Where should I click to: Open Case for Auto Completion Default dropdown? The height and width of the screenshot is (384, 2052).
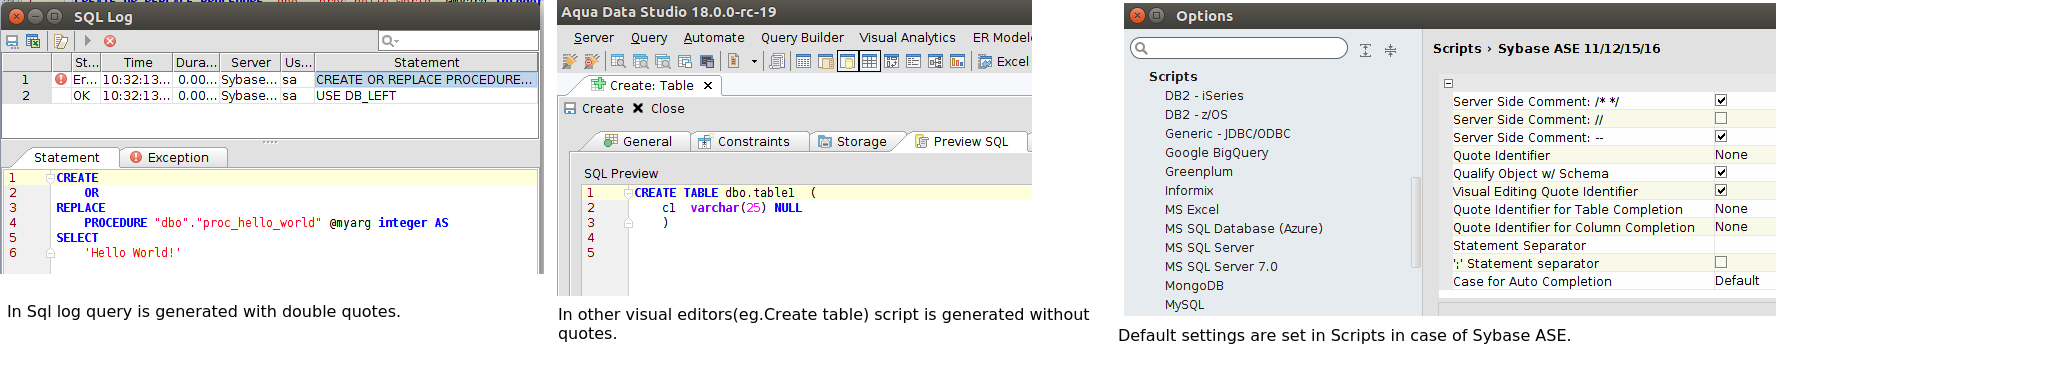1744,281
